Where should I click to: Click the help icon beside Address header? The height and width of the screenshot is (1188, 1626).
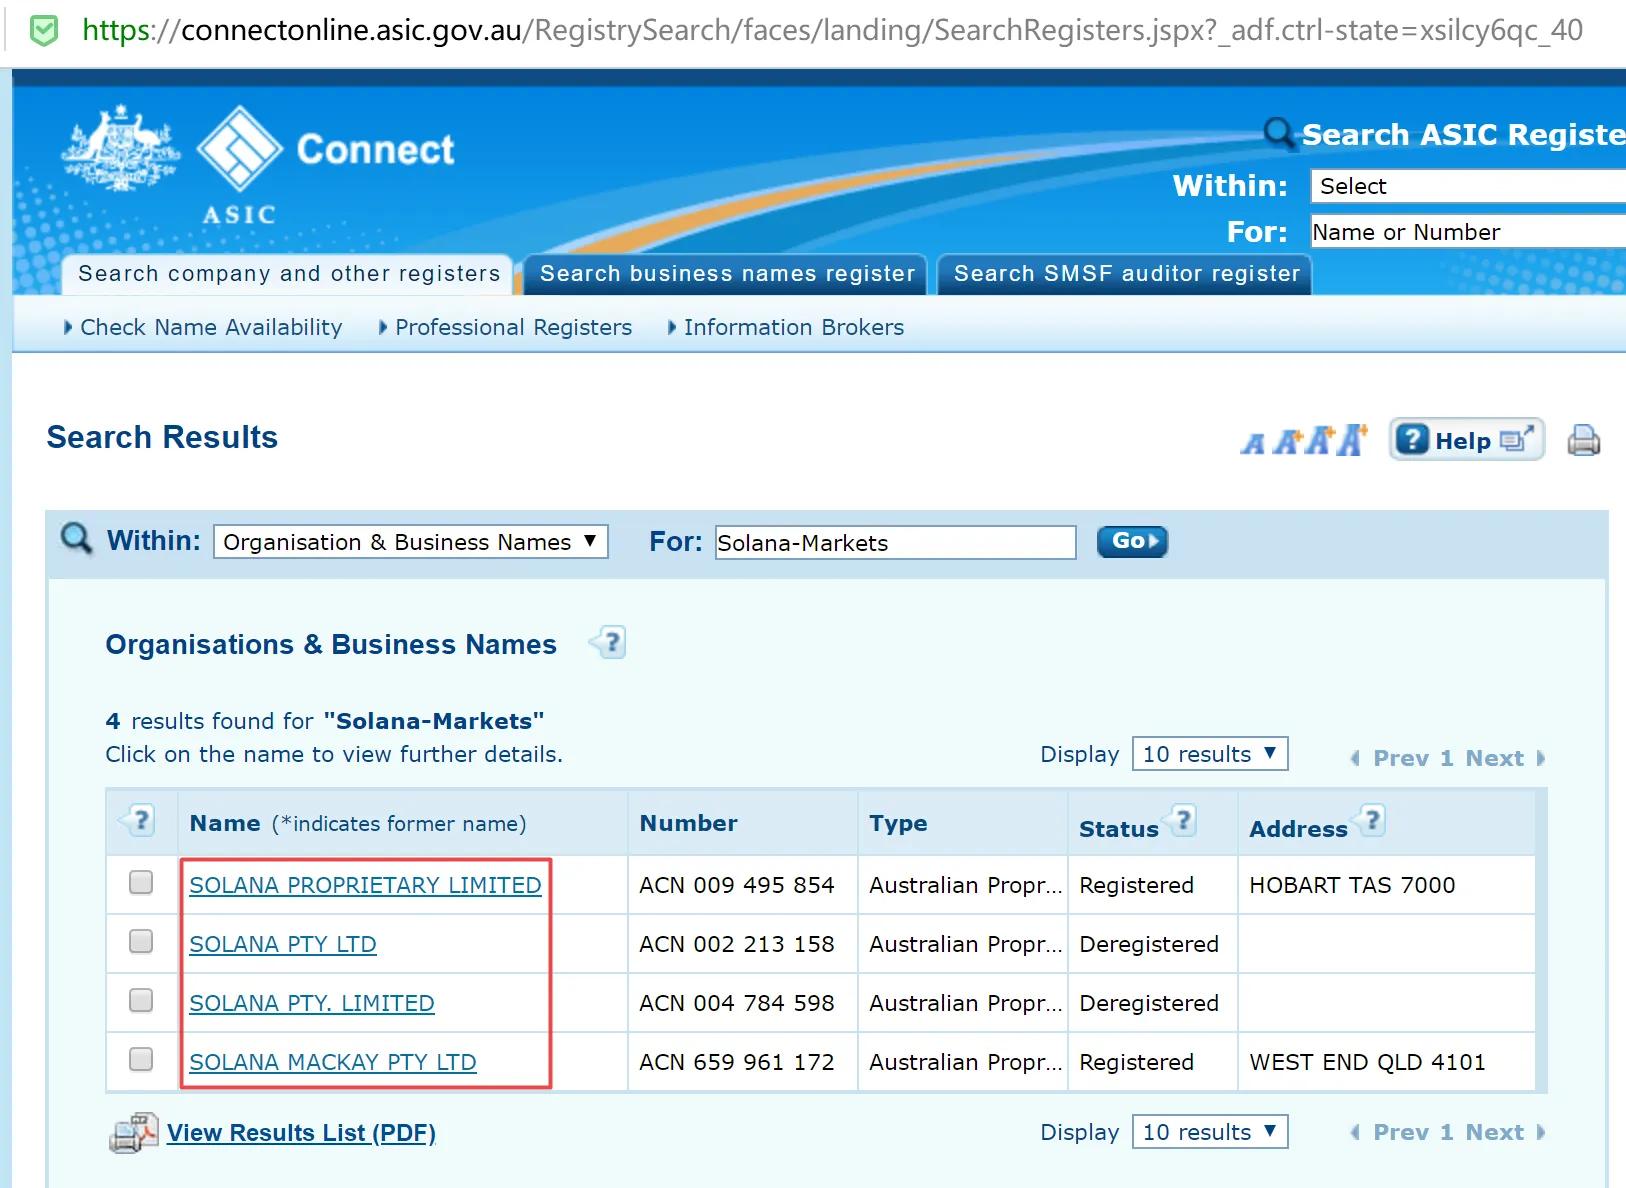click(1370, 821)
